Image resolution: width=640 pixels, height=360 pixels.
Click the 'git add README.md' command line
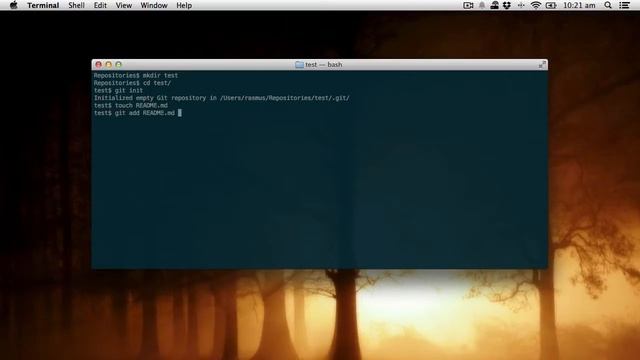pos(134,113)
